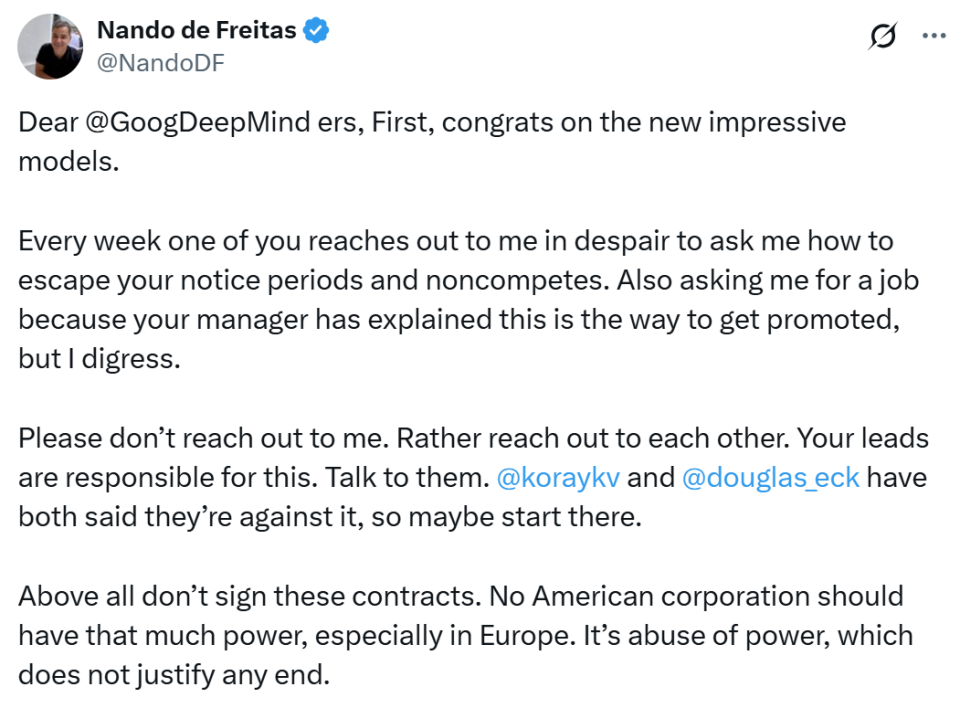
Task: Click the blue verified badge
Action: click(316, 30)
